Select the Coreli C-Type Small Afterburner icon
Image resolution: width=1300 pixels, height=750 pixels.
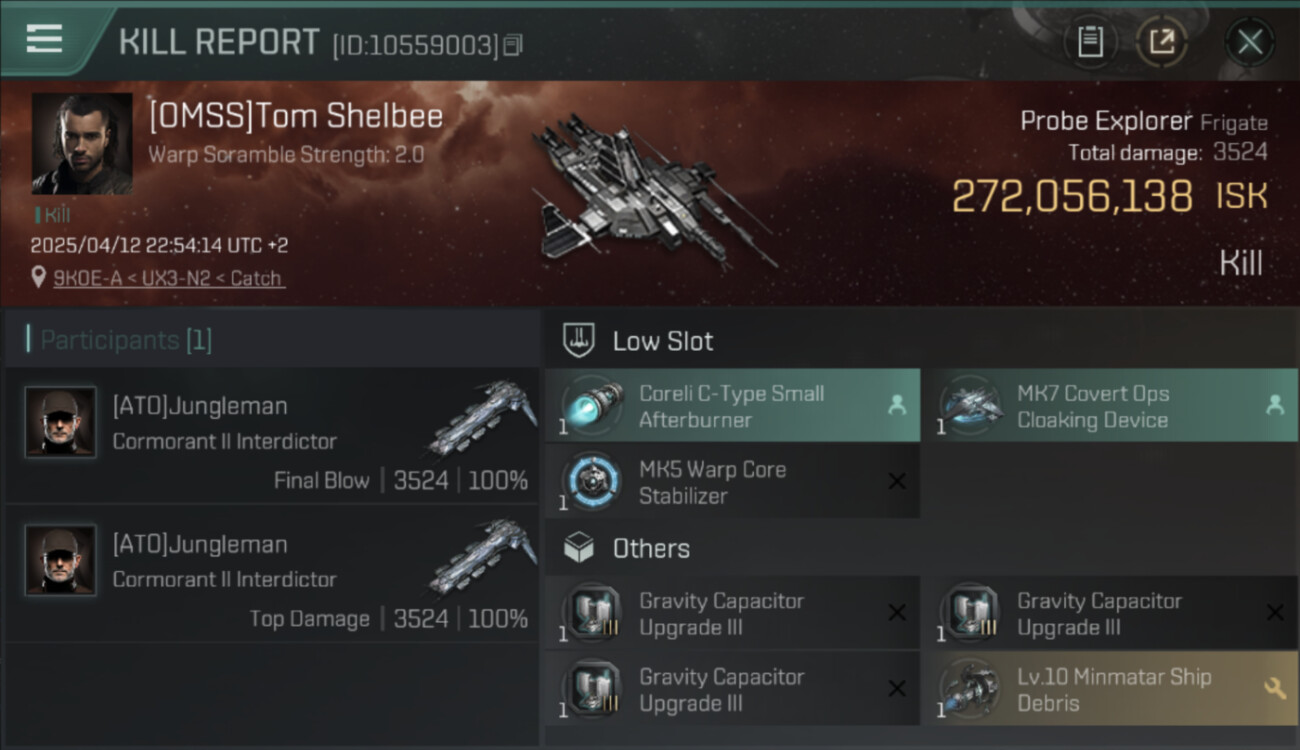(592, 406)
